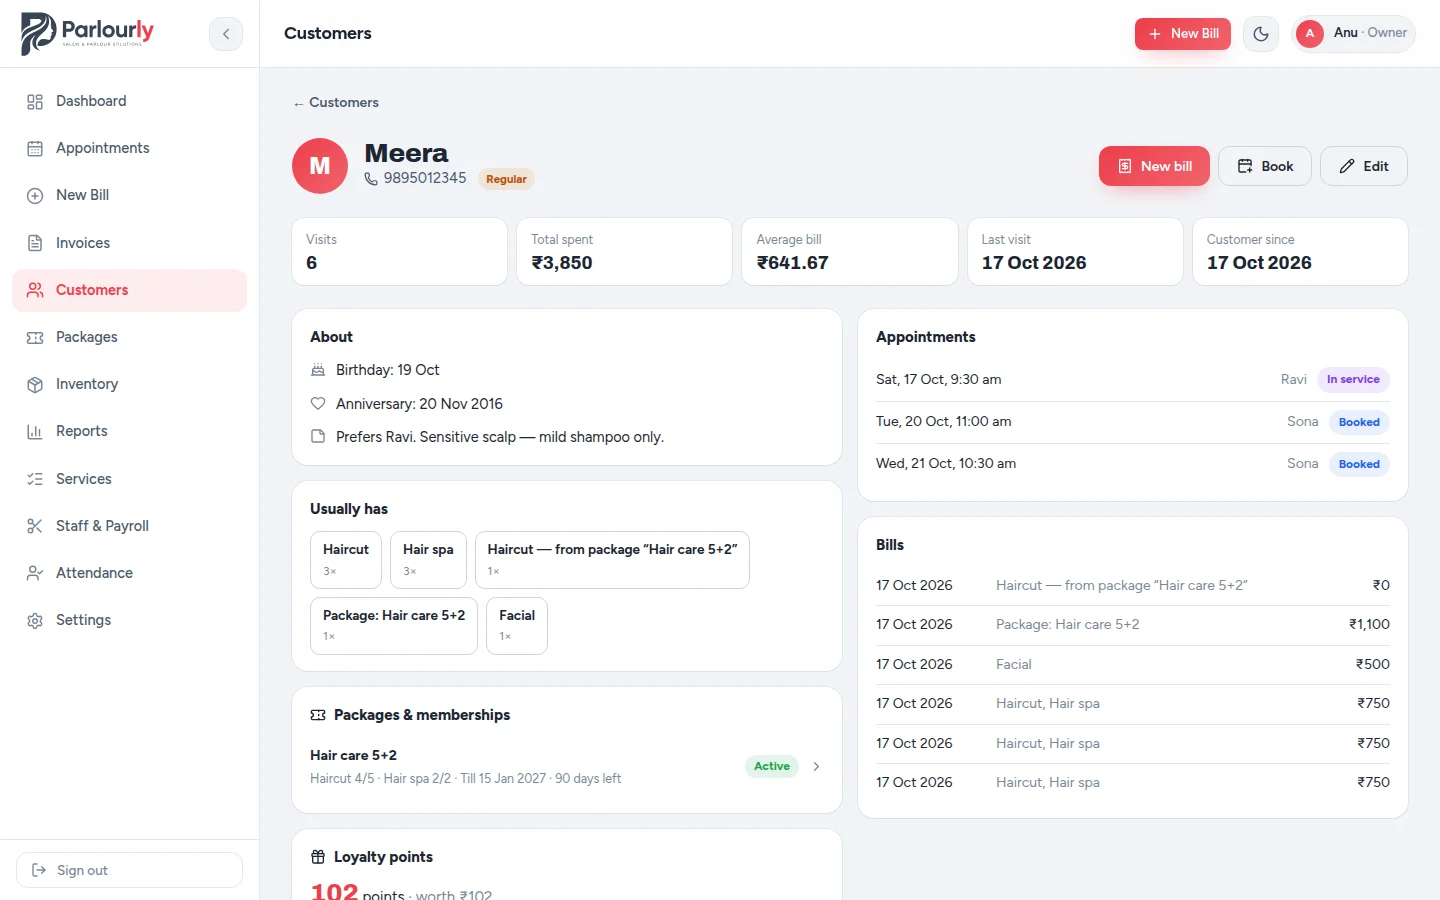Click the Regular customer badge
Screen dimensions: 1440x900
[x=506, y=179]
